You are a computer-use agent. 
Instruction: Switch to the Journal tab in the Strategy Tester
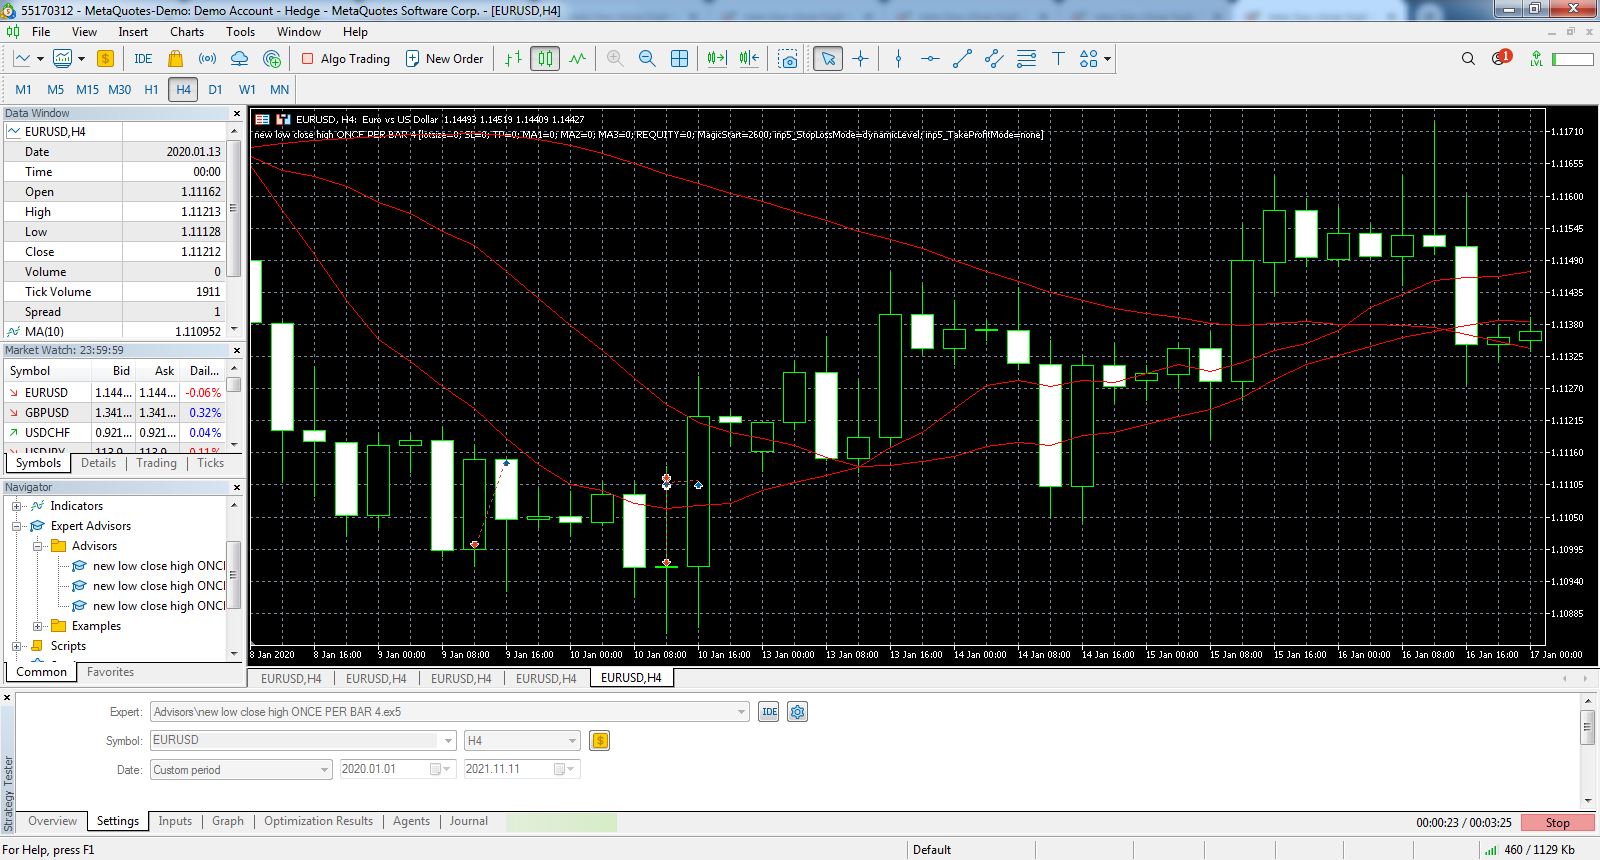pyautogui.click(x=468, y=821)
